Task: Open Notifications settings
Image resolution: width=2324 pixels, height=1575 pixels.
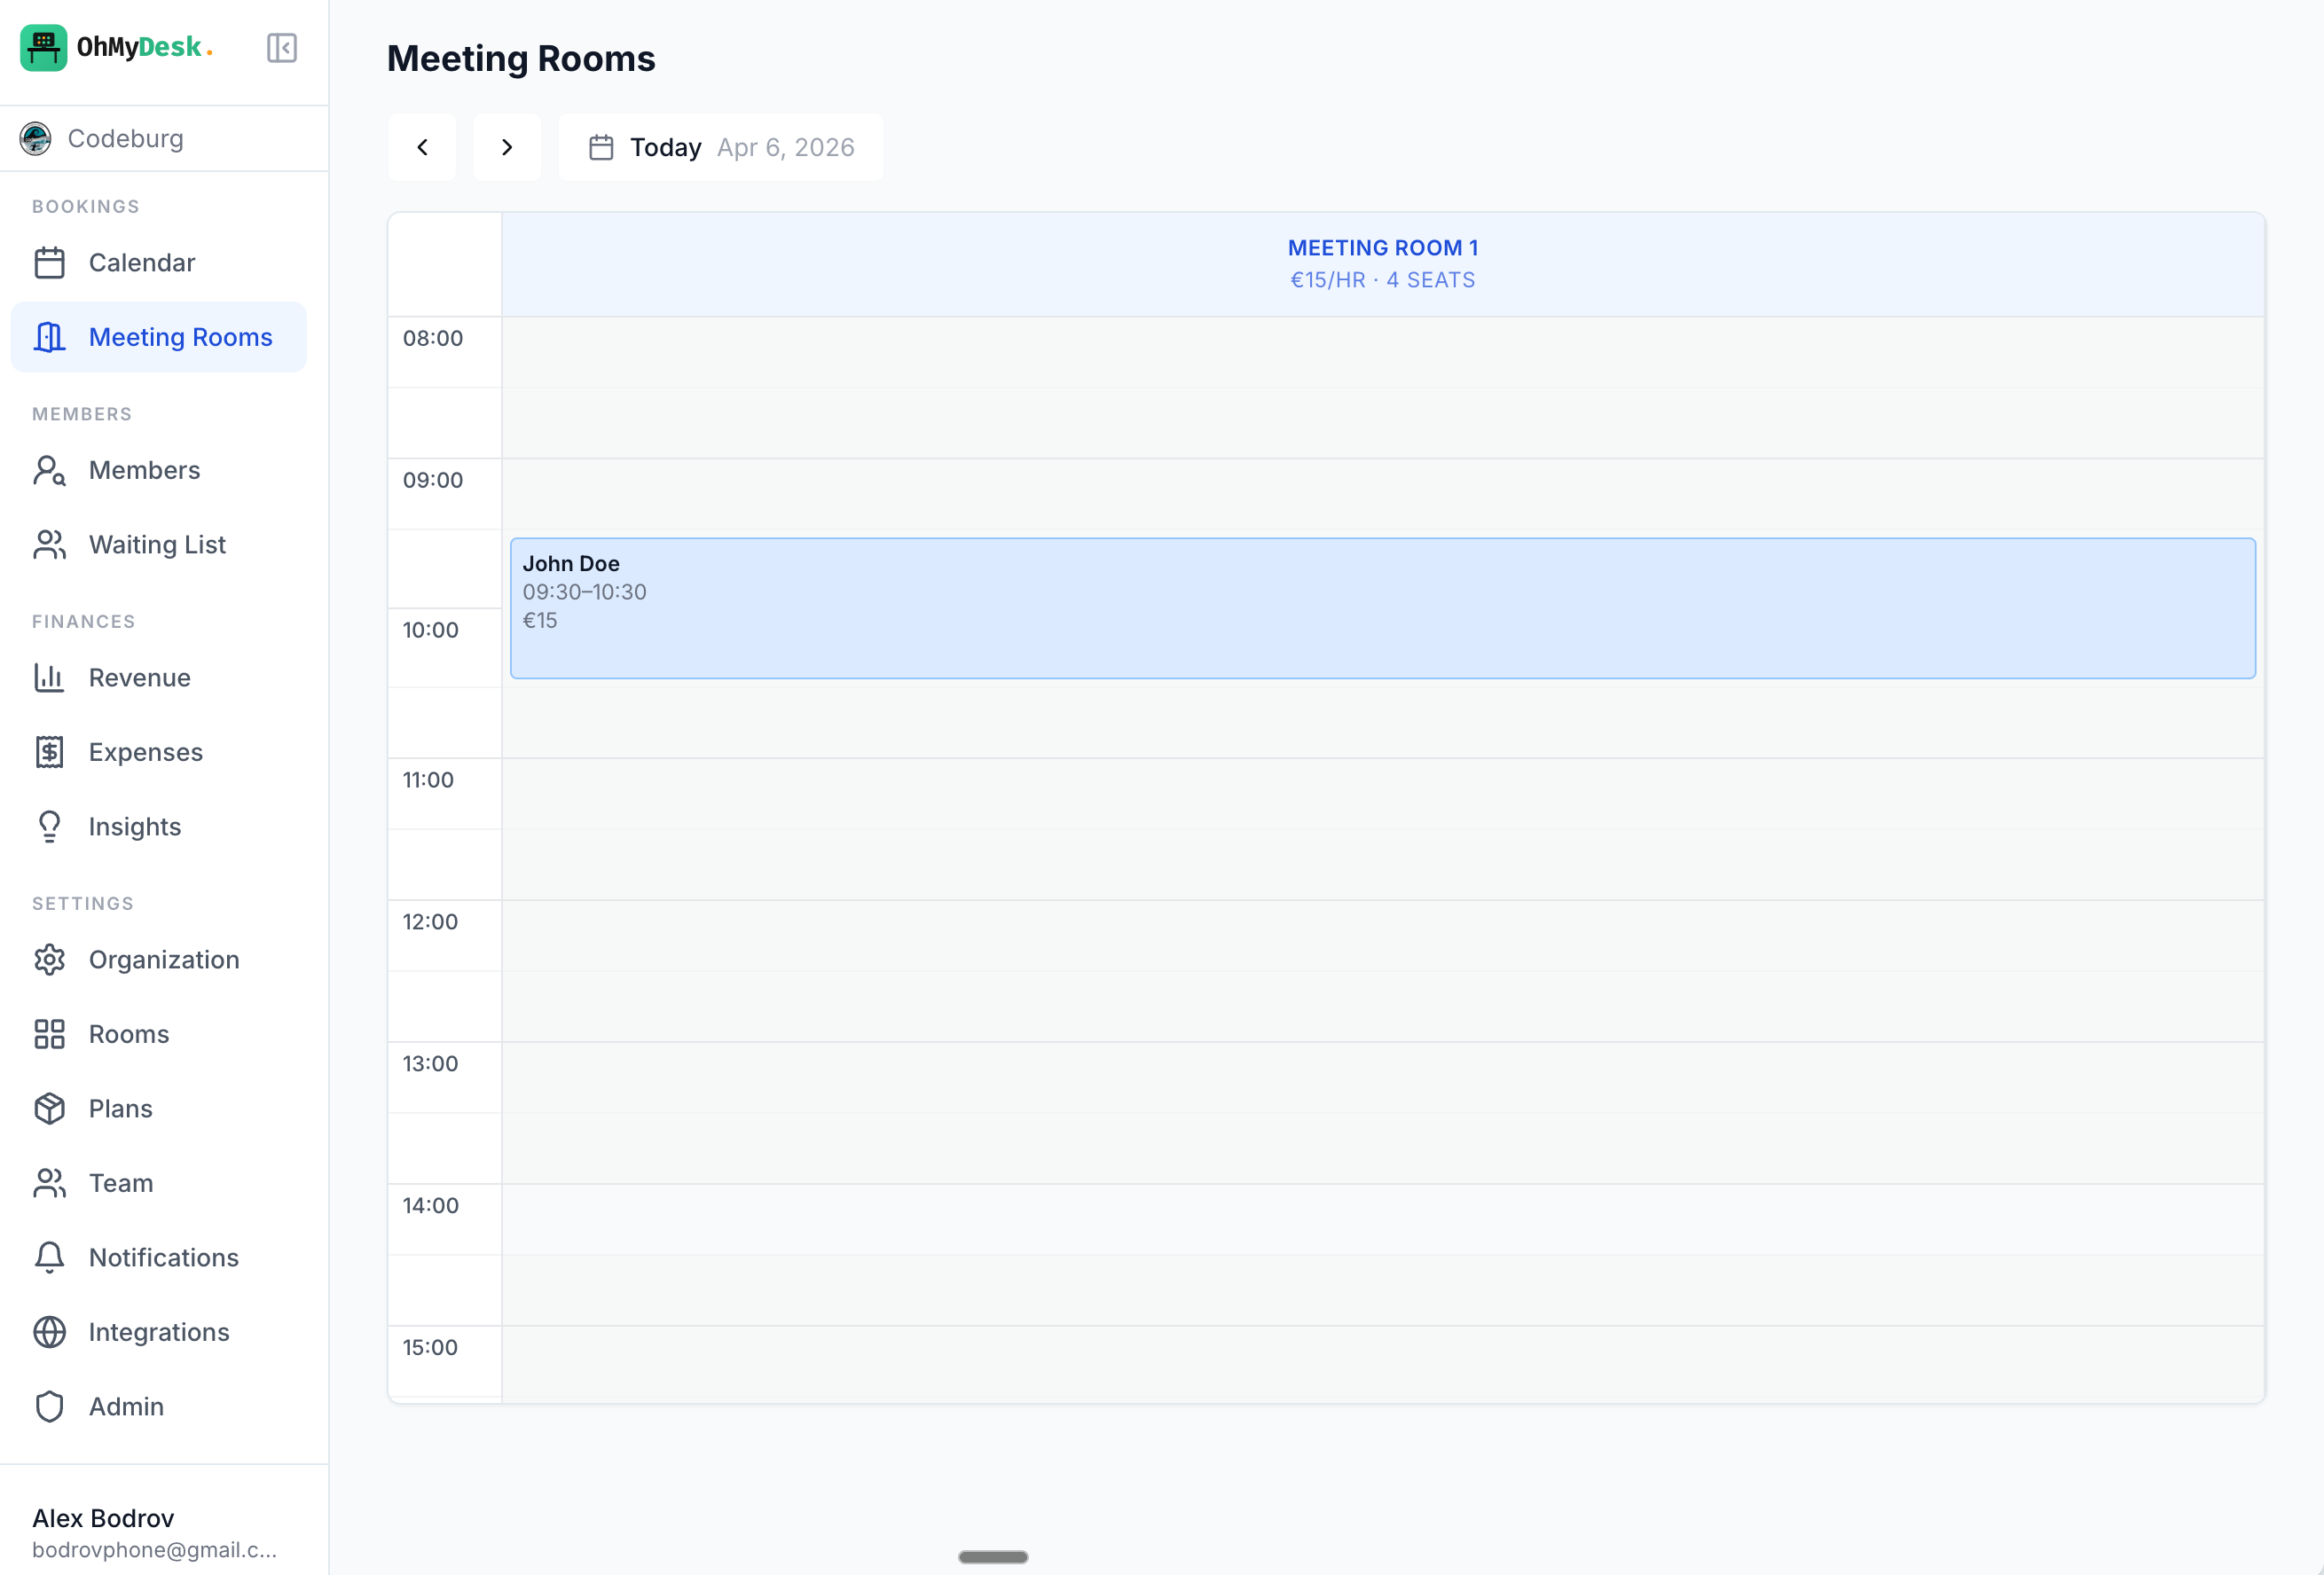Action: pyautogui.click(x=162, y=1257)
